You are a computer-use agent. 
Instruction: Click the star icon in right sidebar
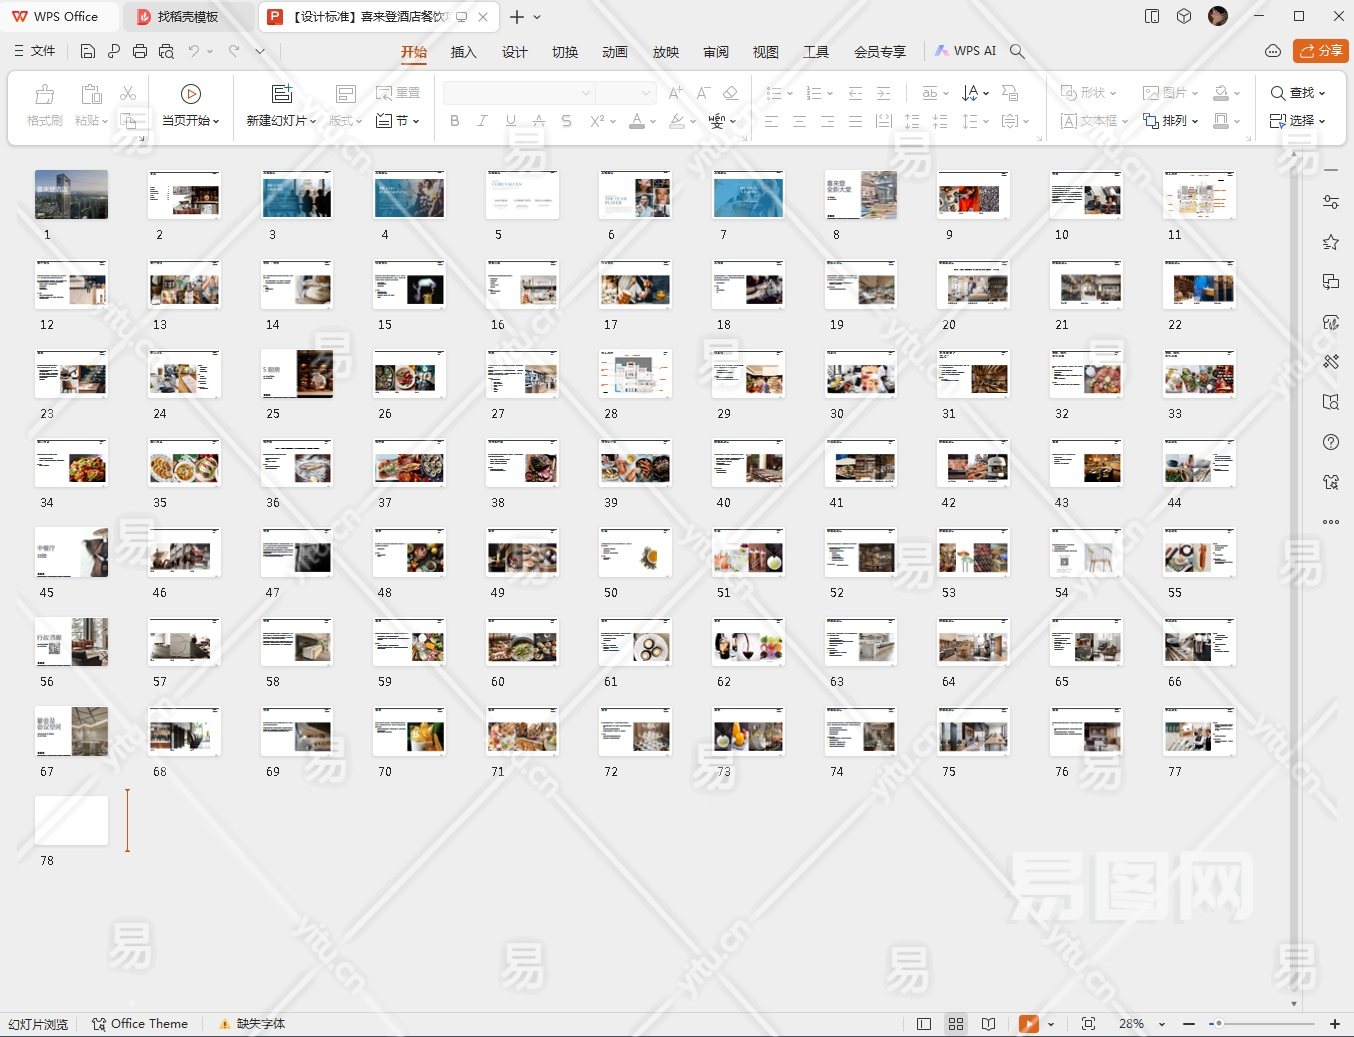tap(1330, 242)
